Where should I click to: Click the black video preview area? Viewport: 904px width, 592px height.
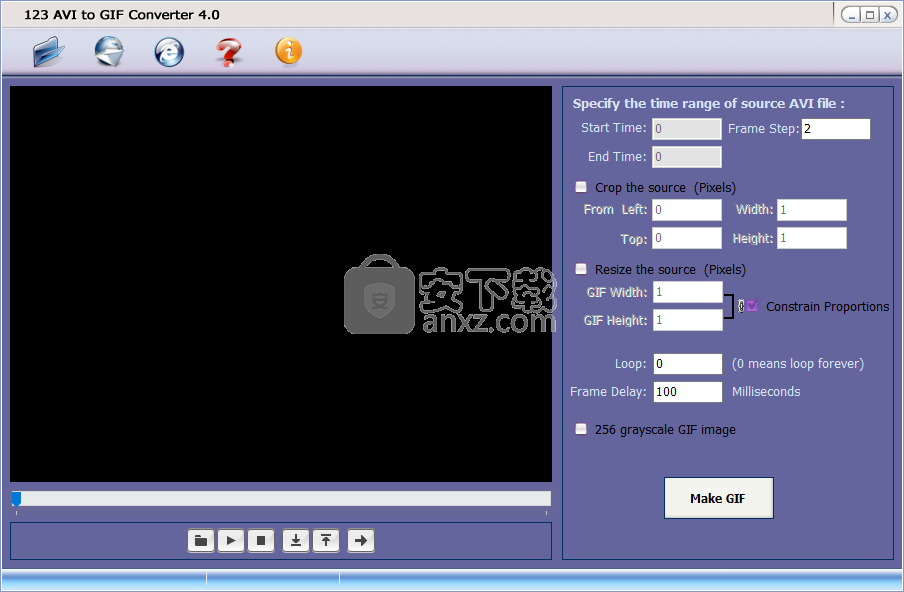click(281, 284)
